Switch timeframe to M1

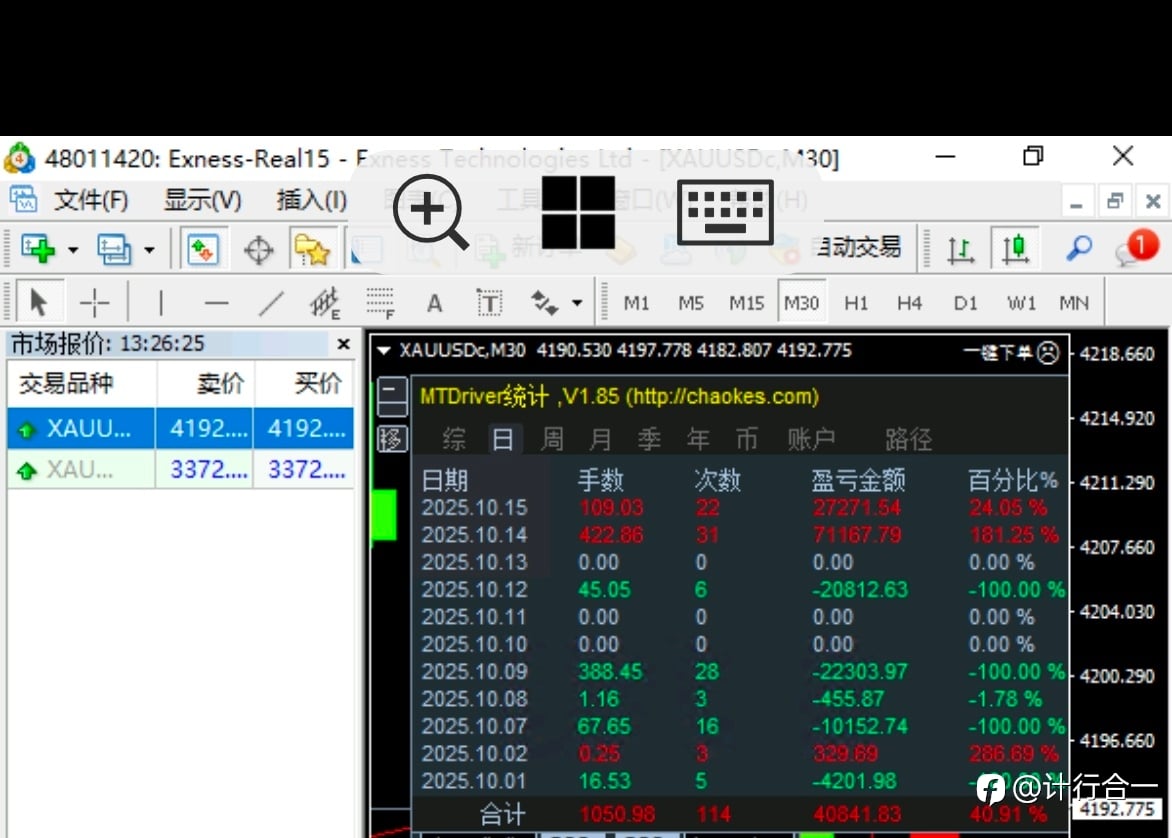pos(636,303)
